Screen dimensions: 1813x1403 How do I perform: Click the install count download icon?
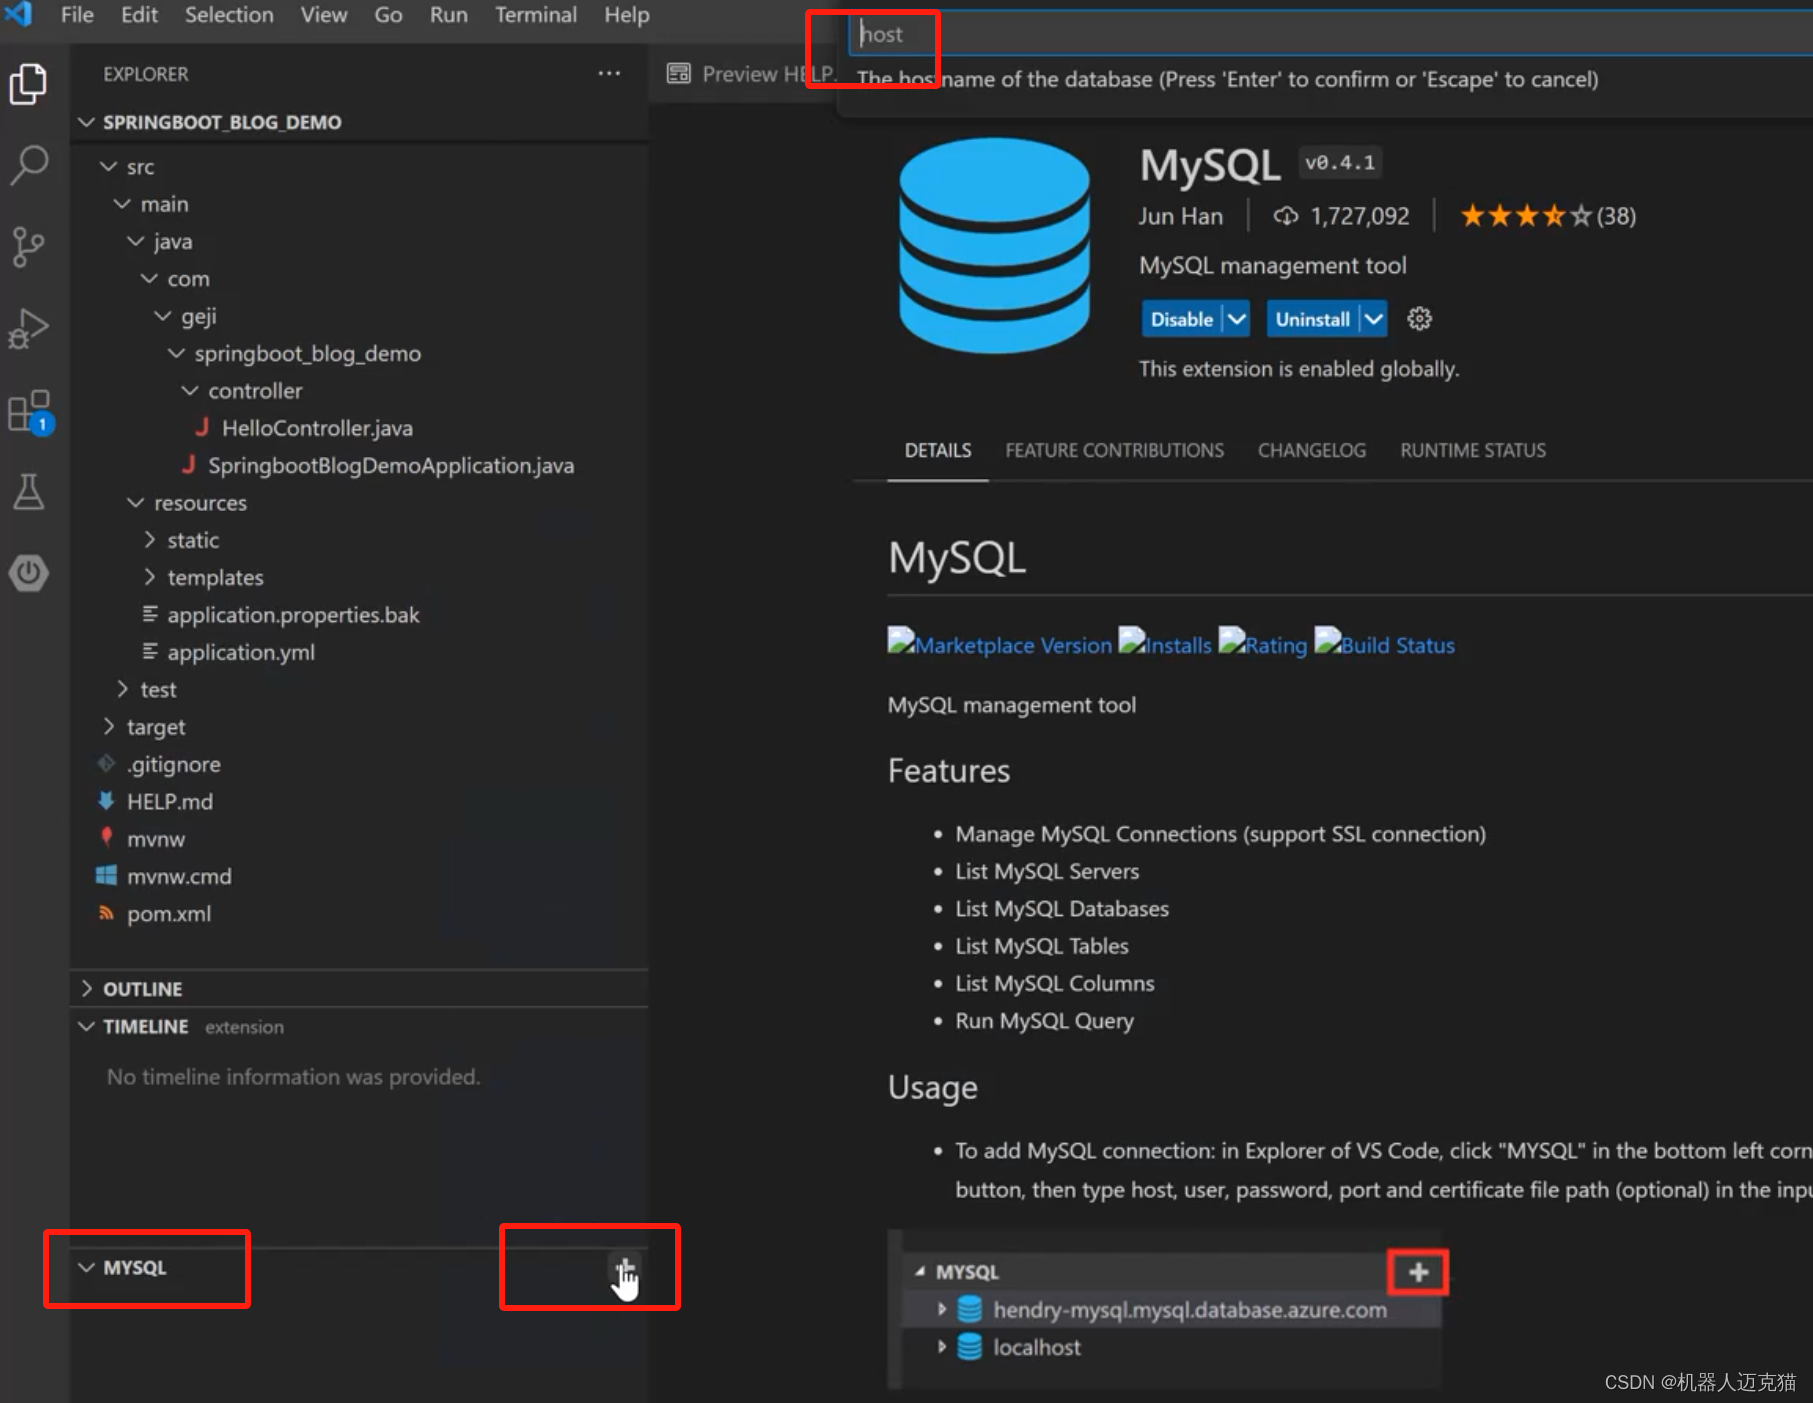[x=1286, y=216]
